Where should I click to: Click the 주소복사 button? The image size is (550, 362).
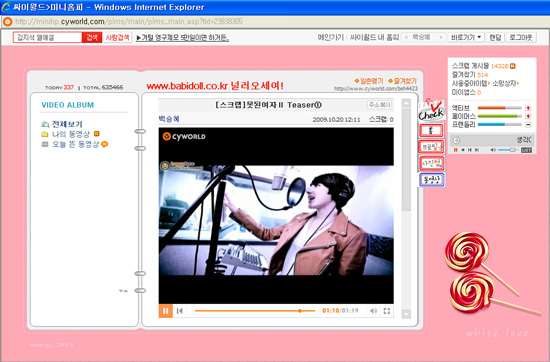point(380,105)
